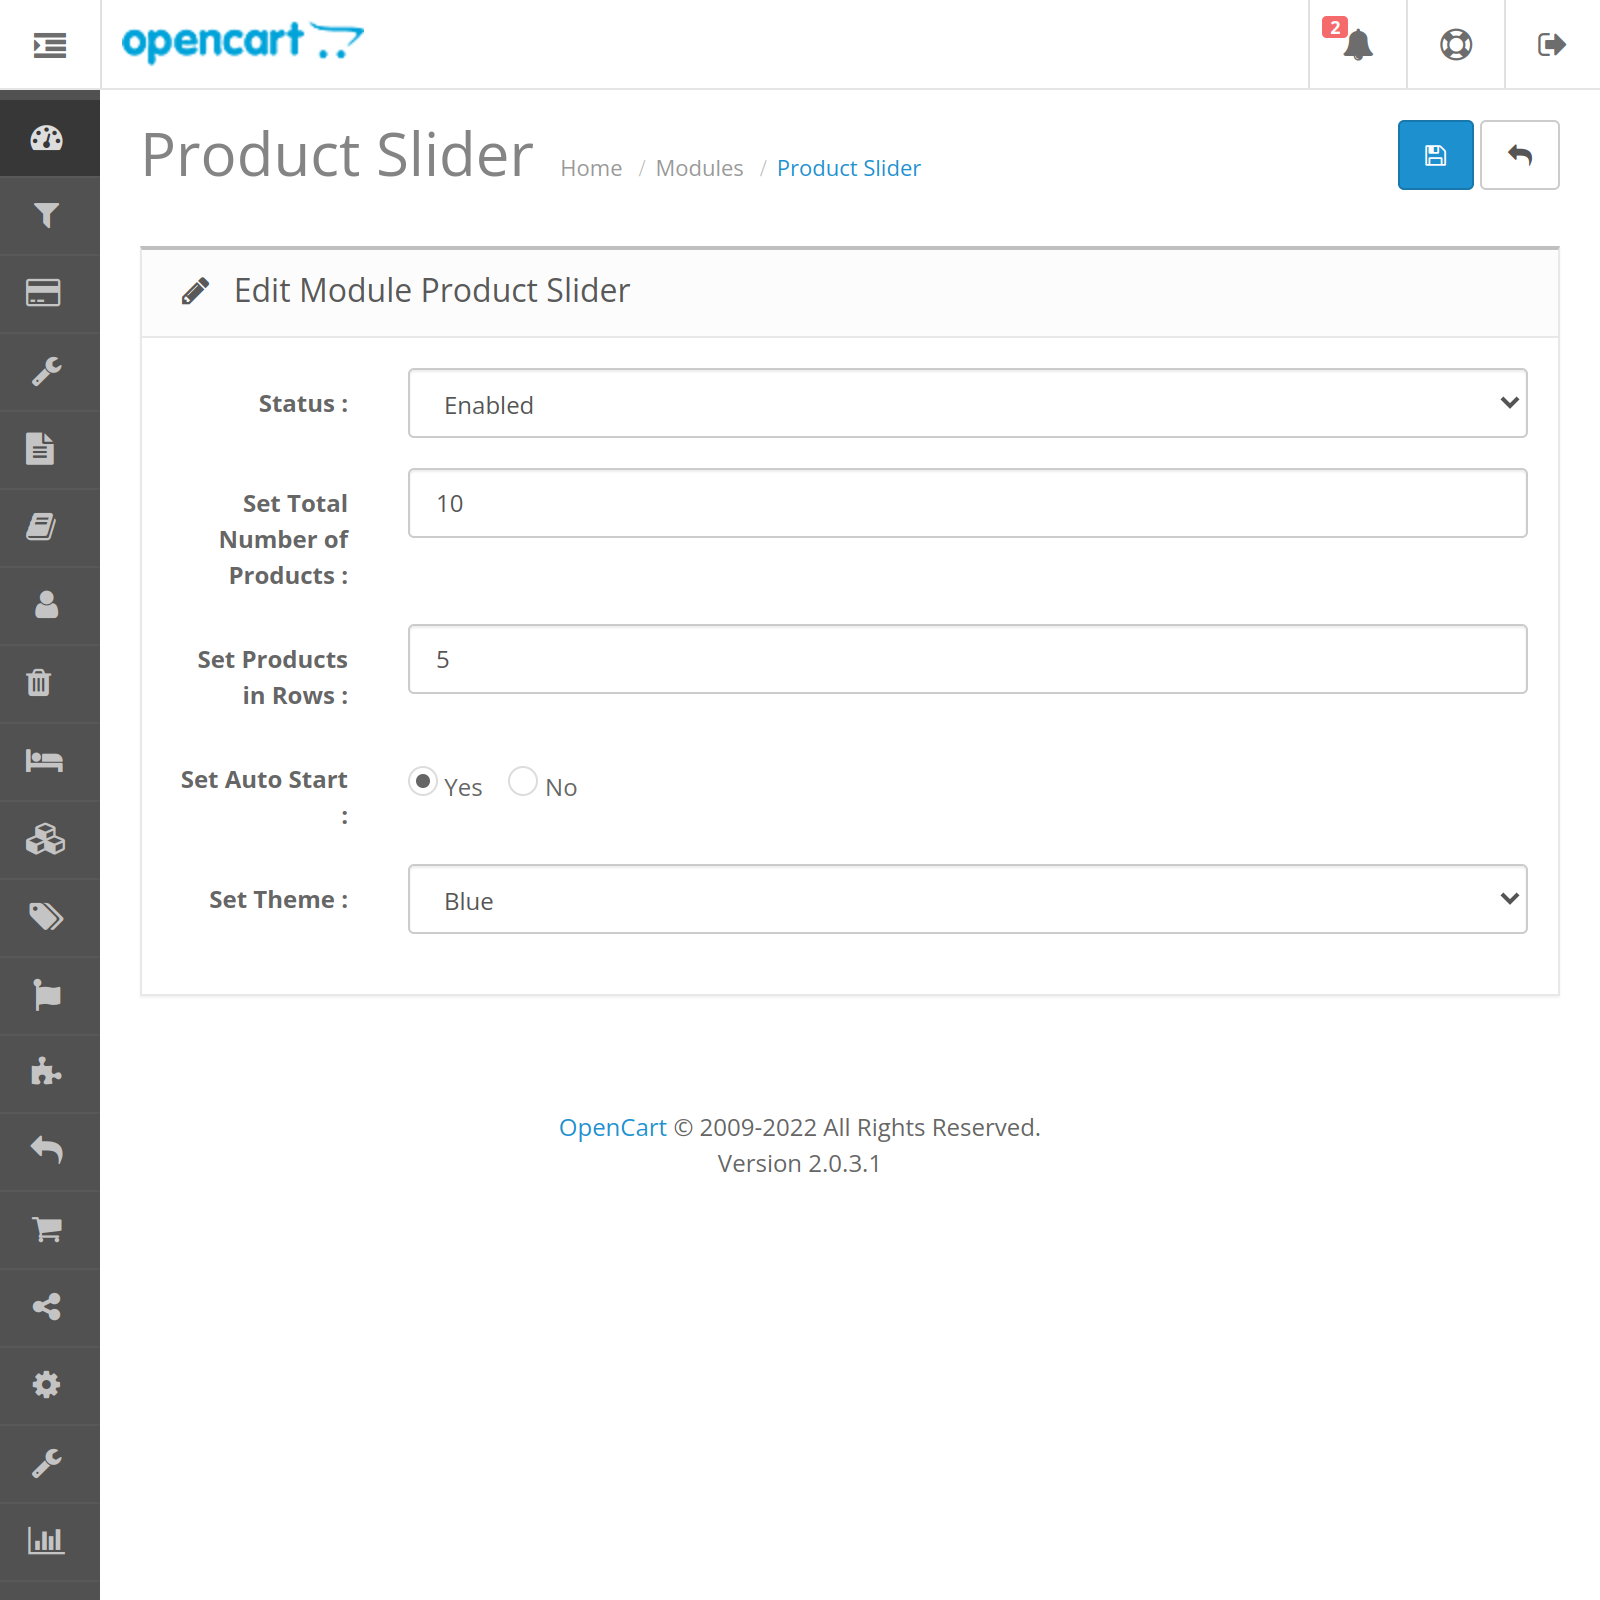Select the funnel filter icon in sidebar
The width and height of the screenshot is (1600, 1600).
pyautogui.click(x=49, y=216)
